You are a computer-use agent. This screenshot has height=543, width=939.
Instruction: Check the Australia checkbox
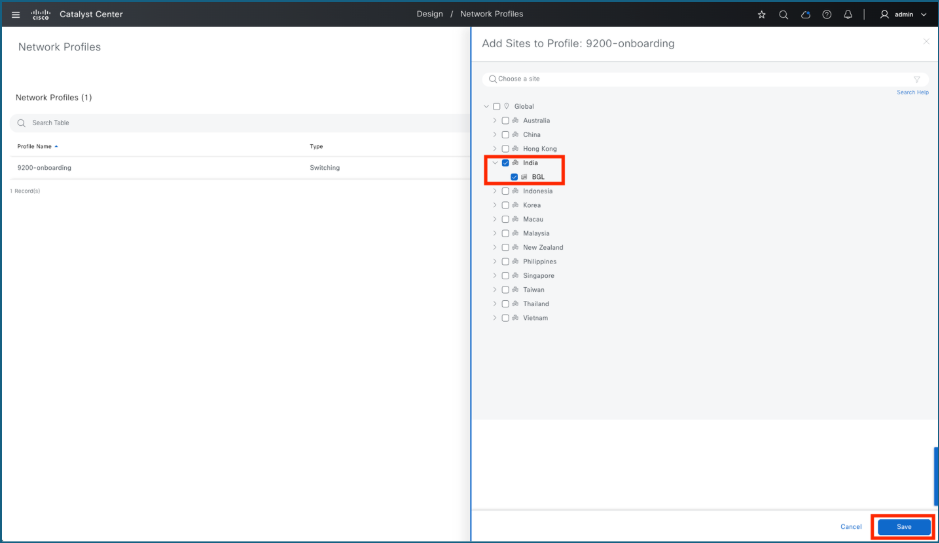pyautogui.click(x=505, y=120)
